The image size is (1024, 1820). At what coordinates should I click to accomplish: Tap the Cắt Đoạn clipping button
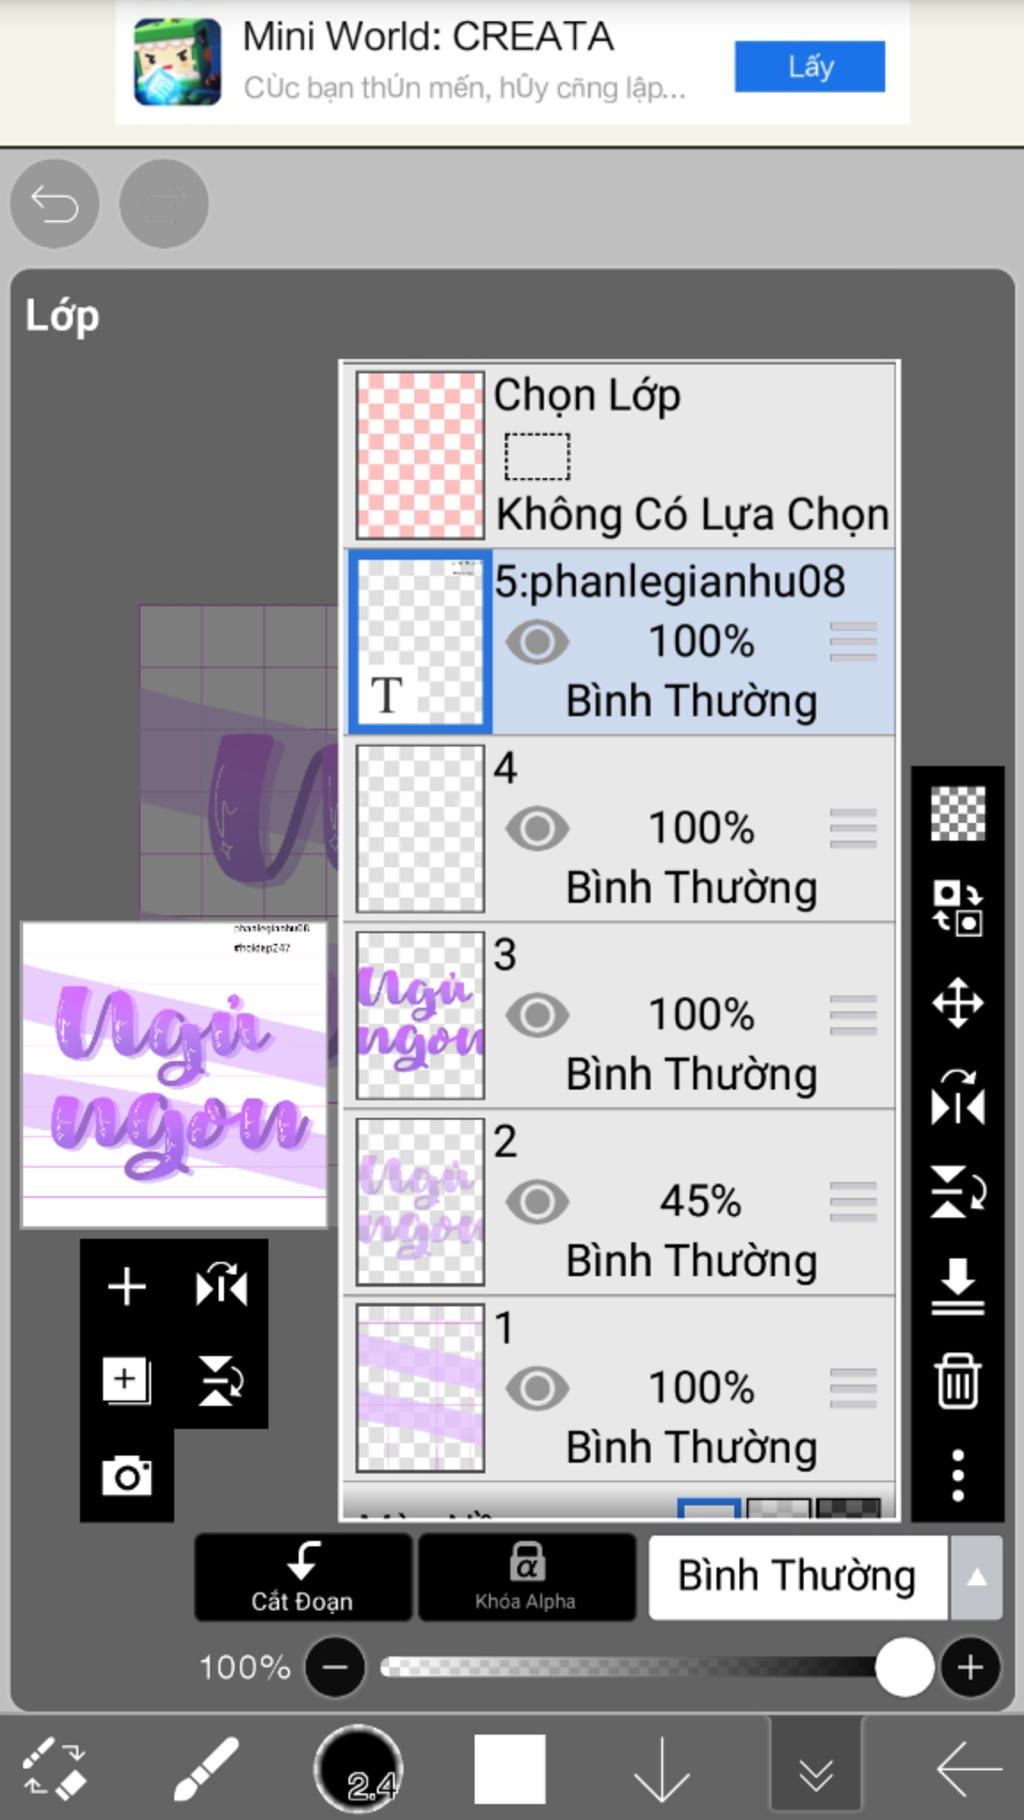click(x=303, y=1576)
